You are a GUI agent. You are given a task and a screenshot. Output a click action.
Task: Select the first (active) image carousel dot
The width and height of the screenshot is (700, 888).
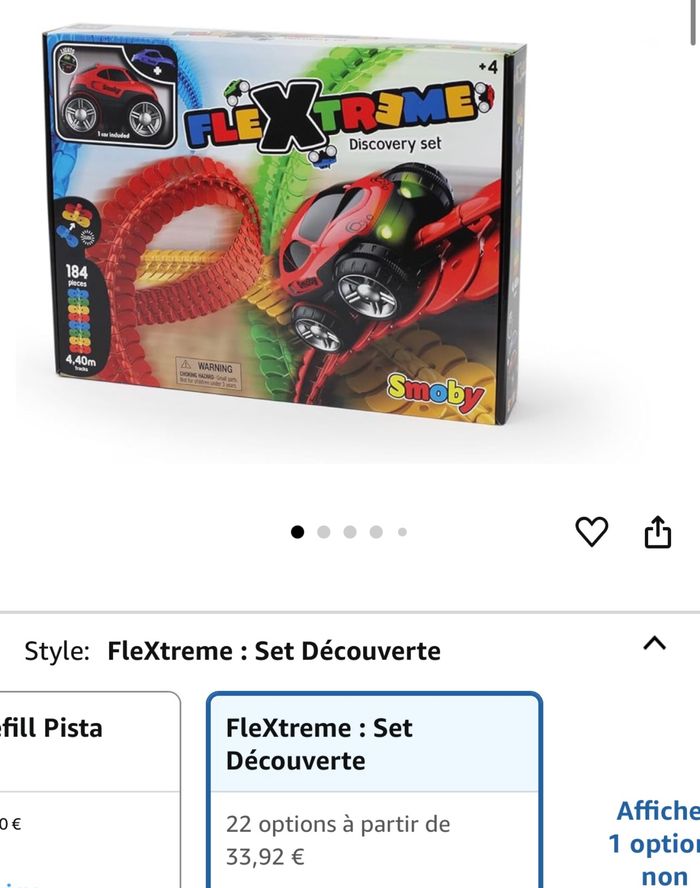click(297, 532)
